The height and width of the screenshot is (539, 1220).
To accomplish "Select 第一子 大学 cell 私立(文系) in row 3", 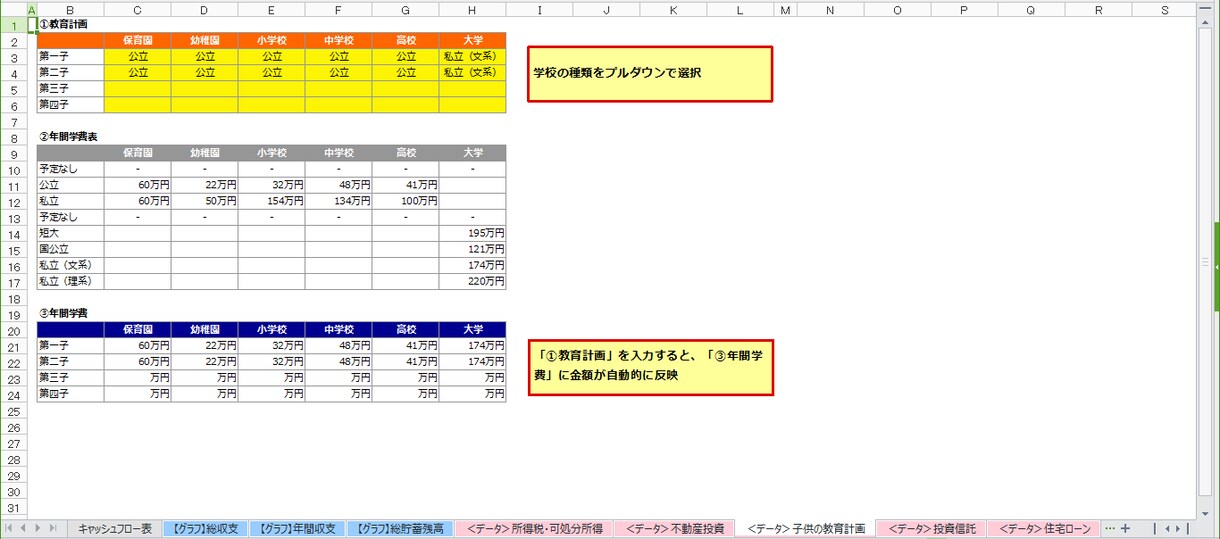I will (x=472, y=57).
